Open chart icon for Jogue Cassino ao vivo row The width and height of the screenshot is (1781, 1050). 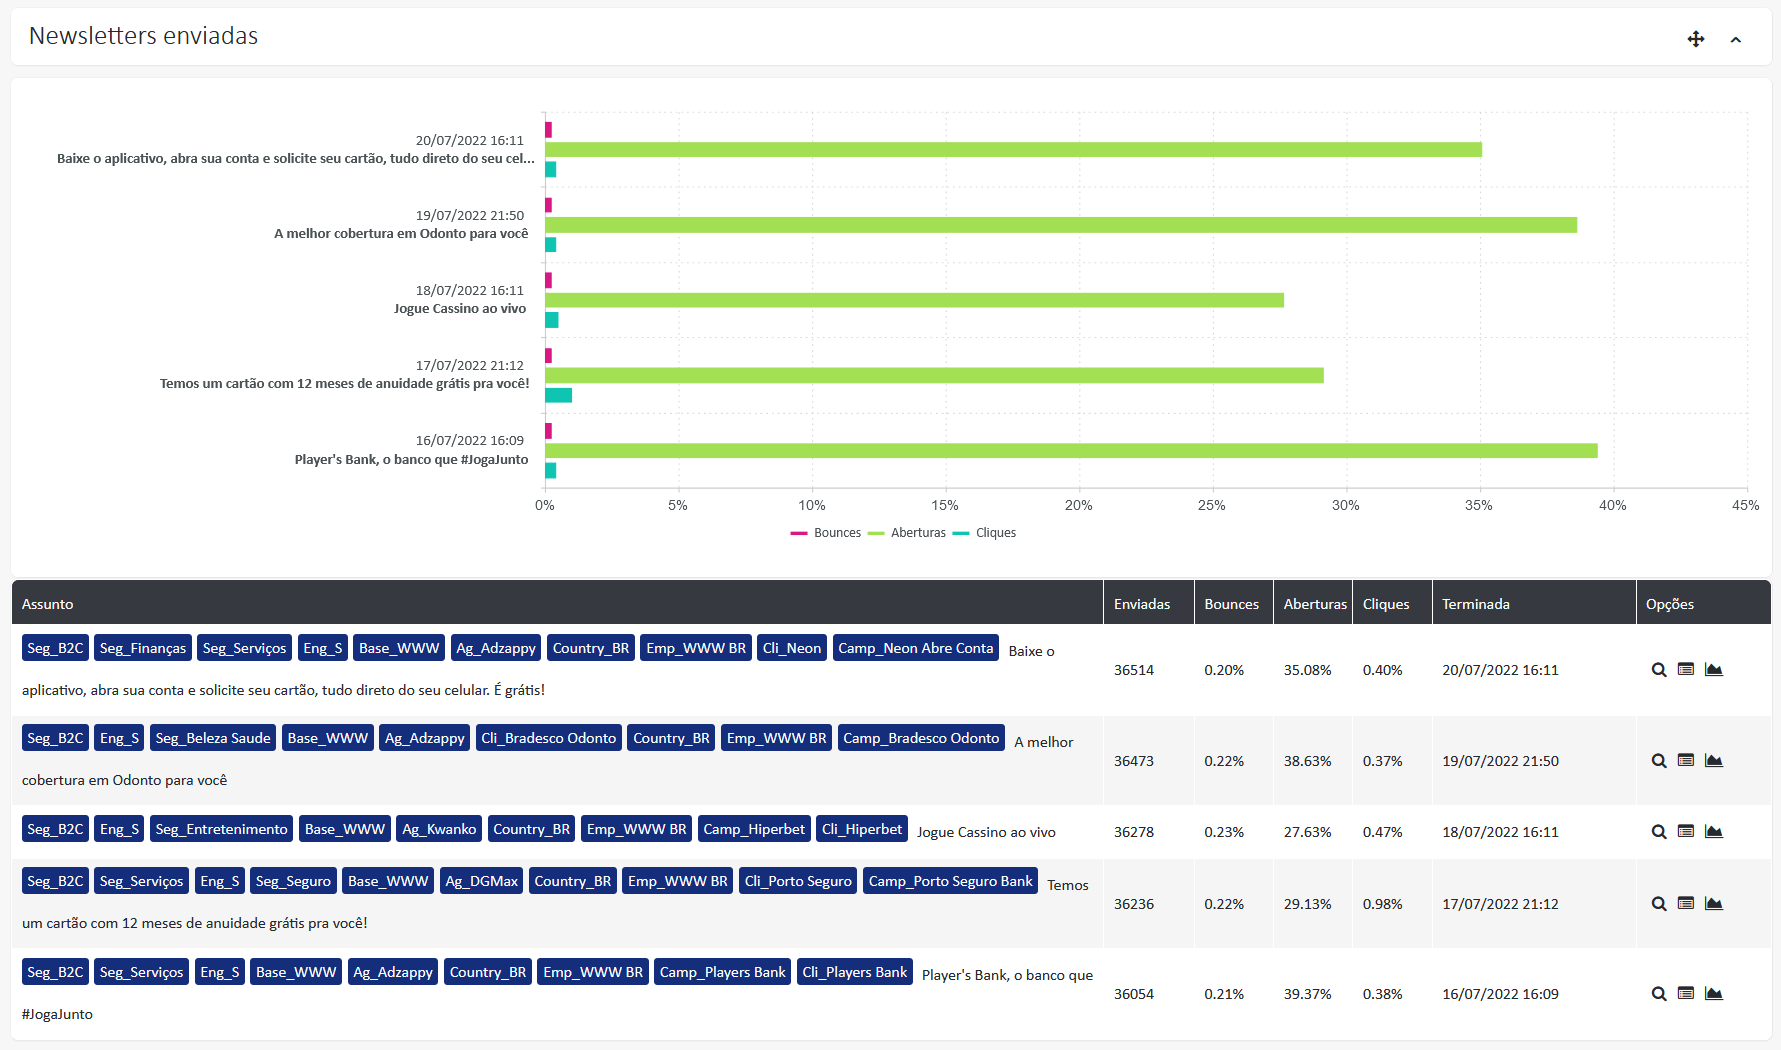click(x=1713, y=832)
